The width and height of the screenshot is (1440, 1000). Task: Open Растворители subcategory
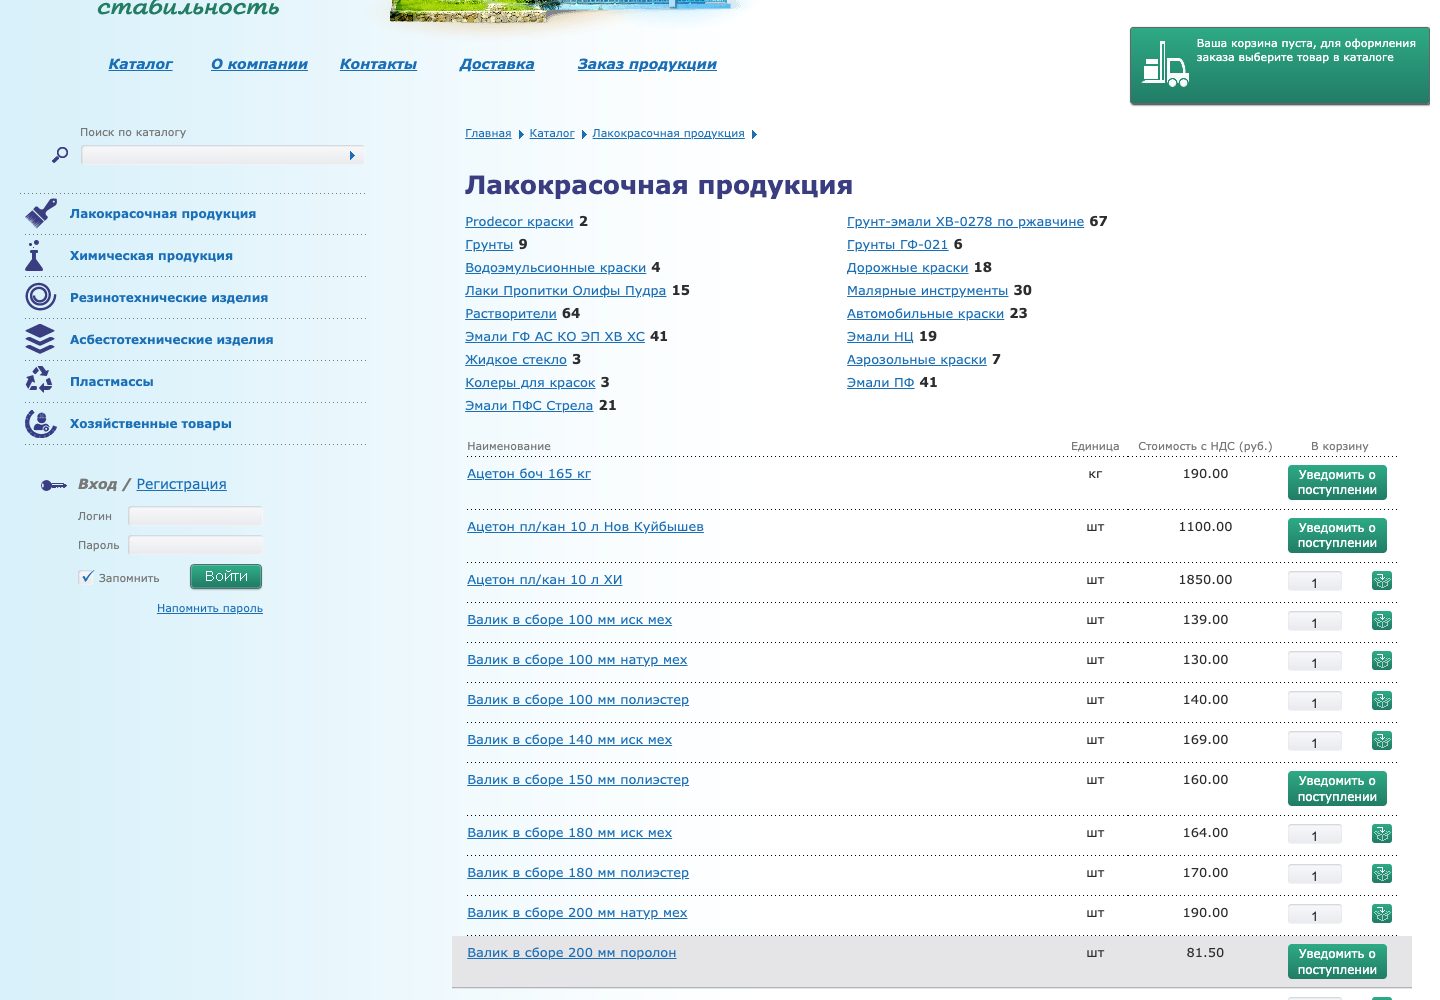[511, 313]
